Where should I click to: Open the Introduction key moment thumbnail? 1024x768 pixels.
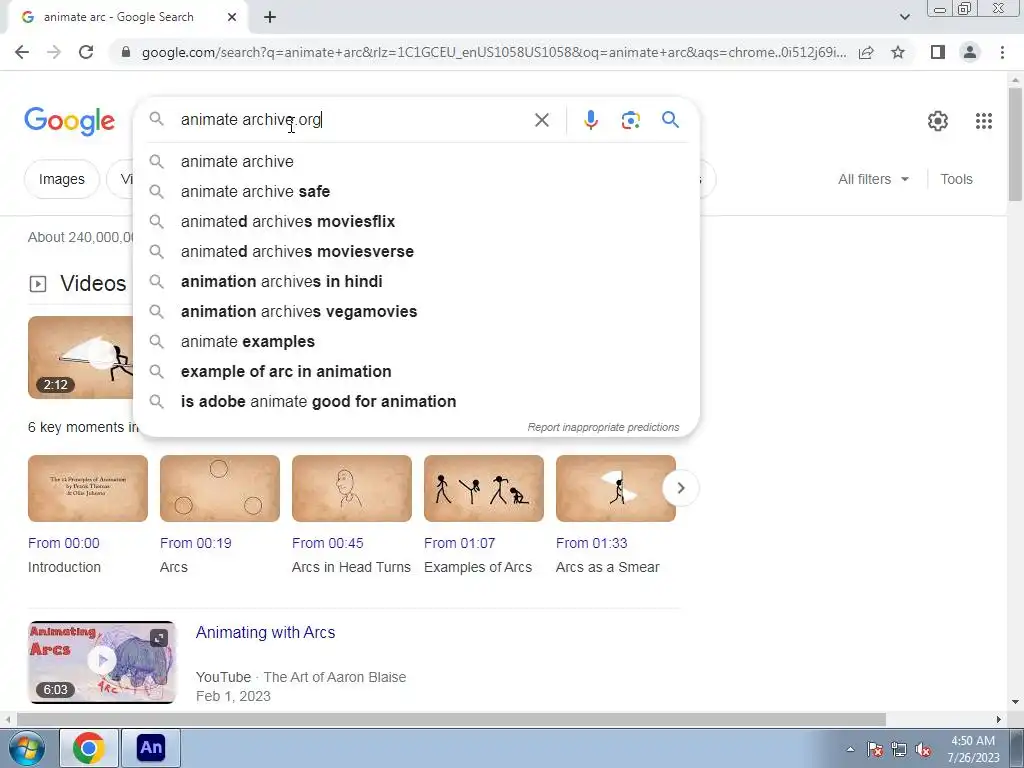pyautogui.click(x=88, y=488)
